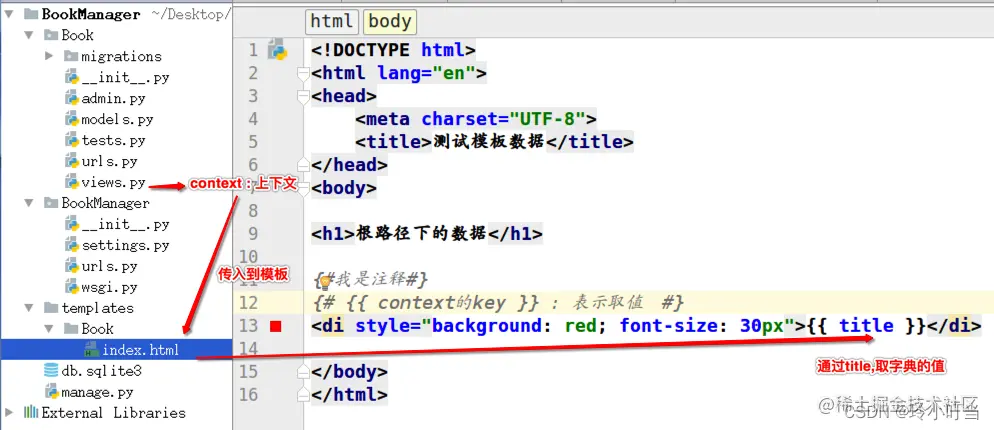Screen dimensions: 994x430
Task: Click the closing </html> tag on line 16
Action: pos(349,394)
